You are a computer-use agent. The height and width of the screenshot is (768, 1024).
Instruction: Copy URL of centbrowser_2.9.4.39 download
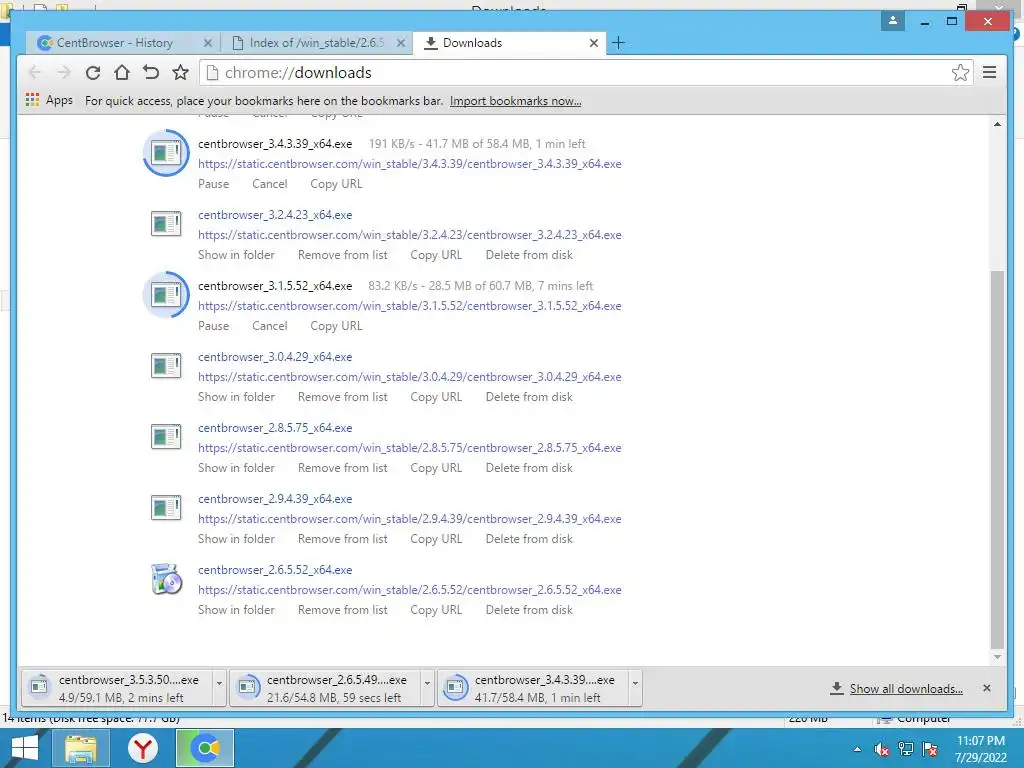[436, 539]
